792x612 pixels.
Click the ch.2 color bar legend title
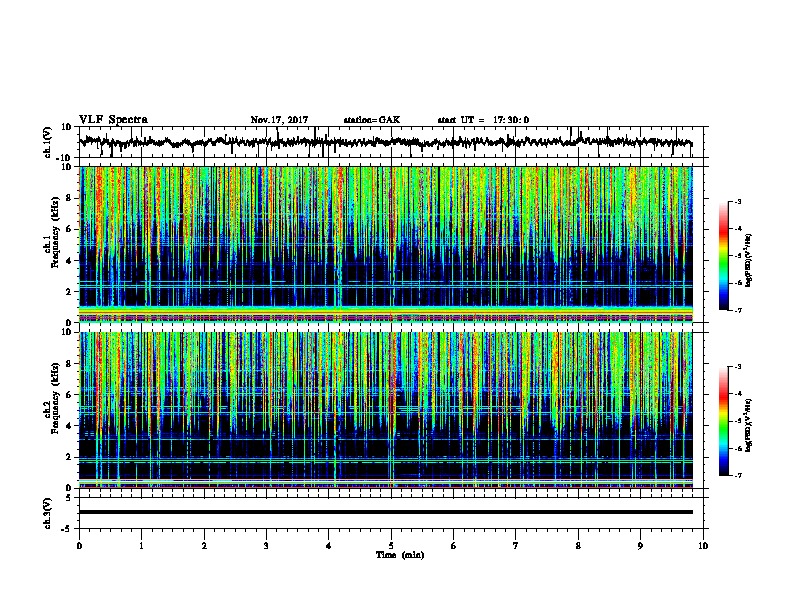click(749, 425)
